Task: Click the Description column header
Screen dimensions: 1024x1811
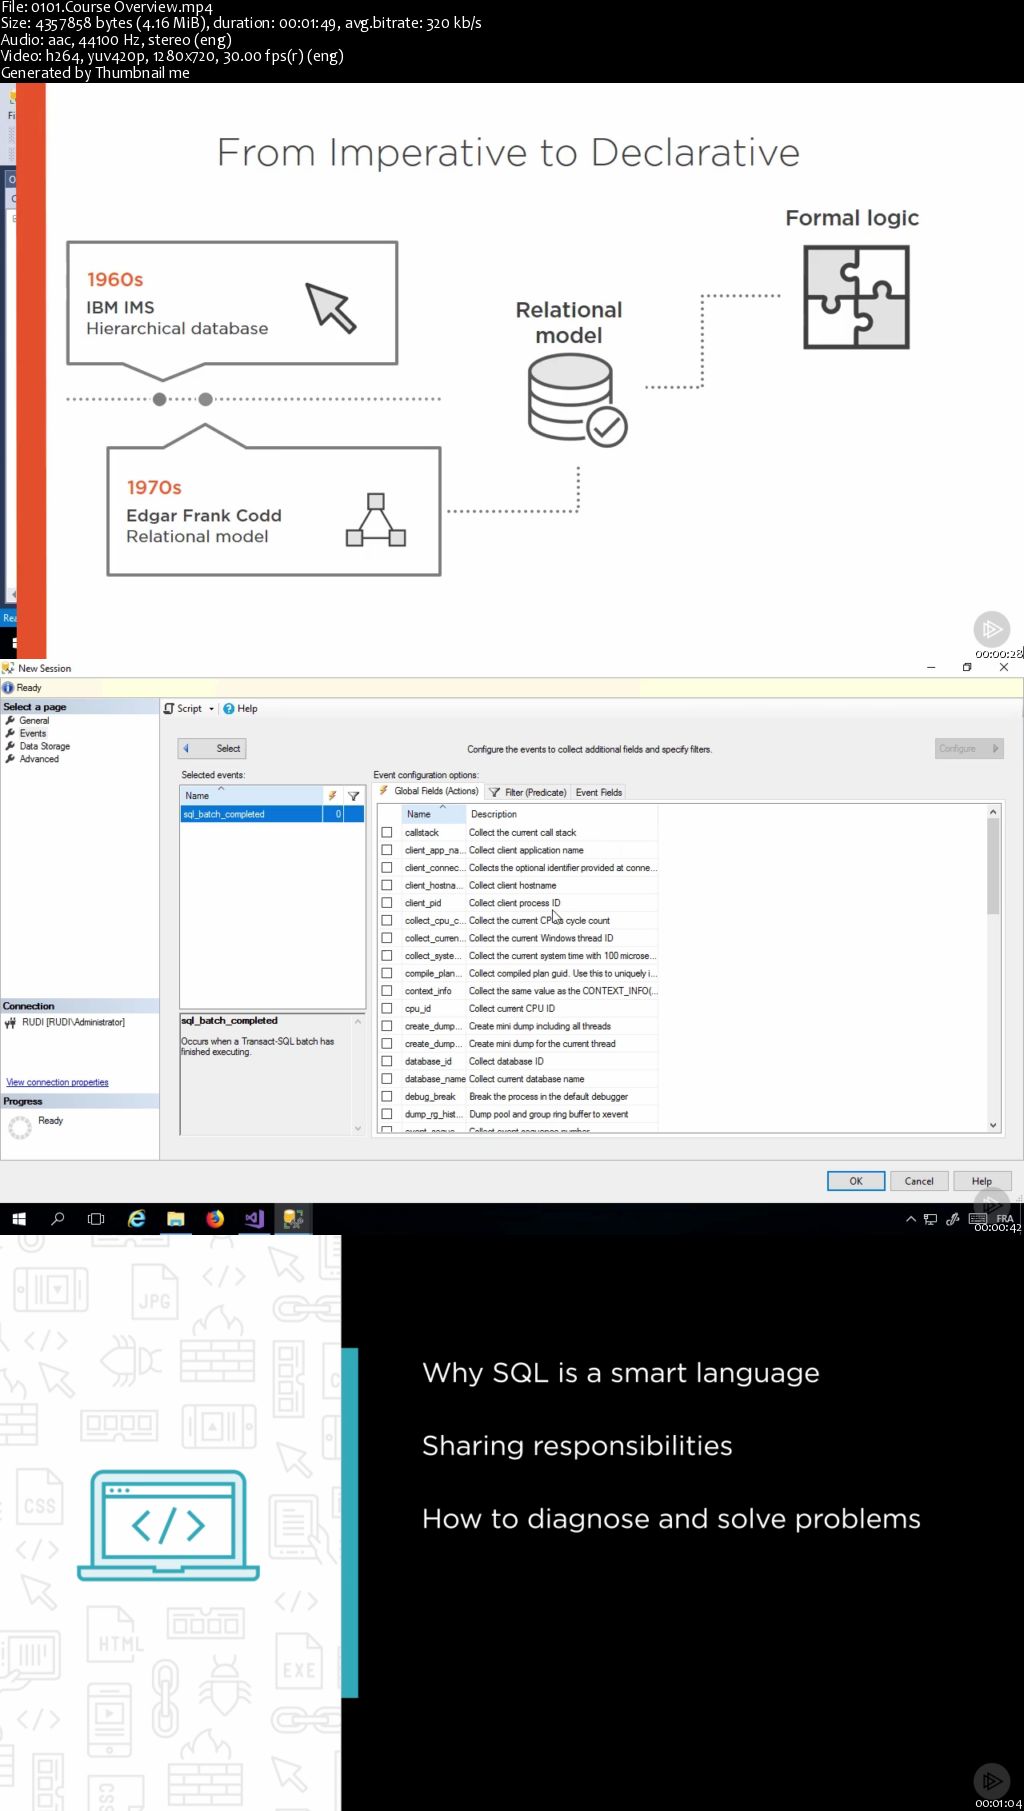Action: 562,814
